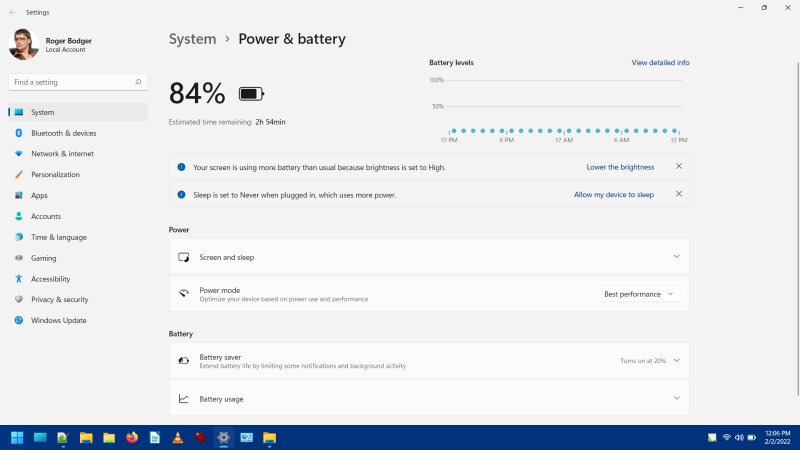Click the back arrow in Settings title bar
This screenshot has height=450, width=800.
[12, 7]
